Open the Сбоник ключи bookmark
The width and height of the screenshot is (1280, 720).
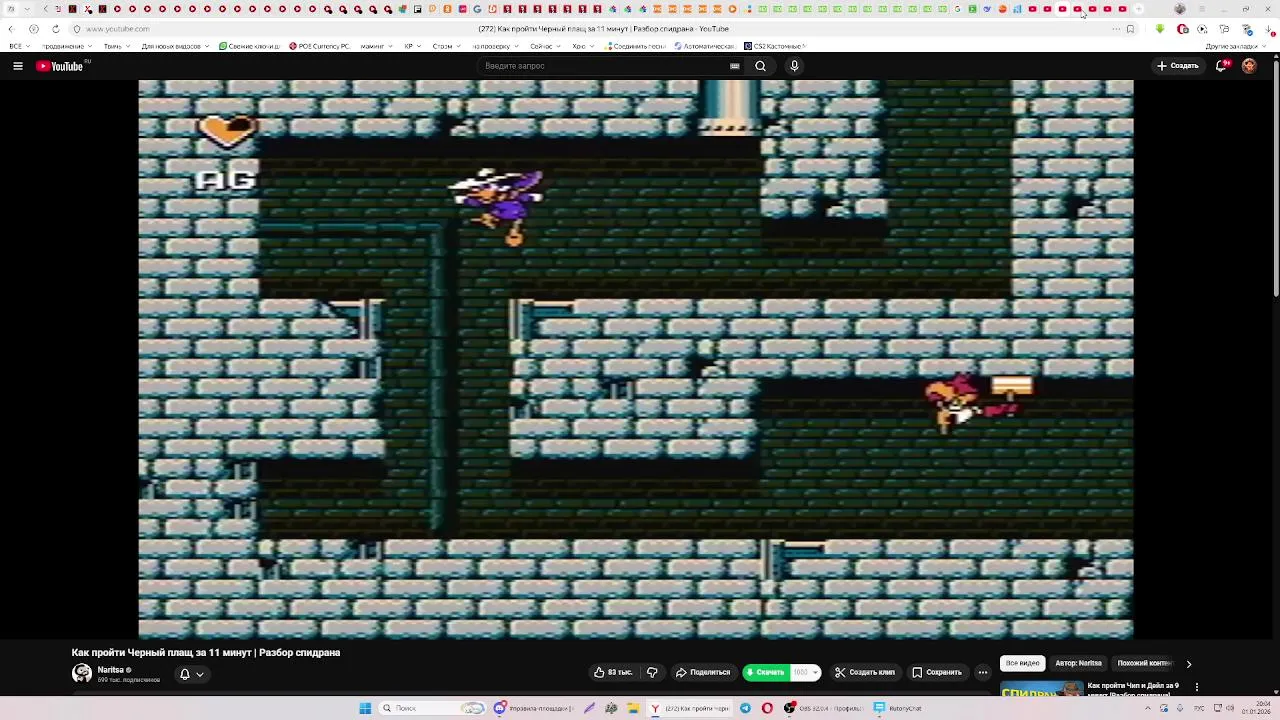click(x=250, y=46)
